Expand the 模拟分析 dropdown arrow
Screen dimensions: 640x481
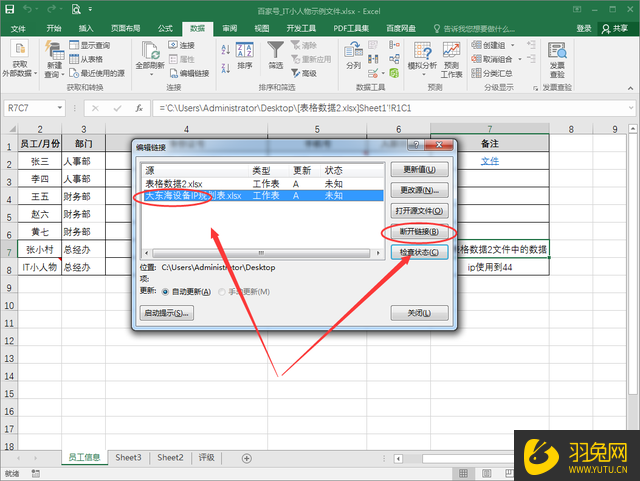click(x=423, y=75)
